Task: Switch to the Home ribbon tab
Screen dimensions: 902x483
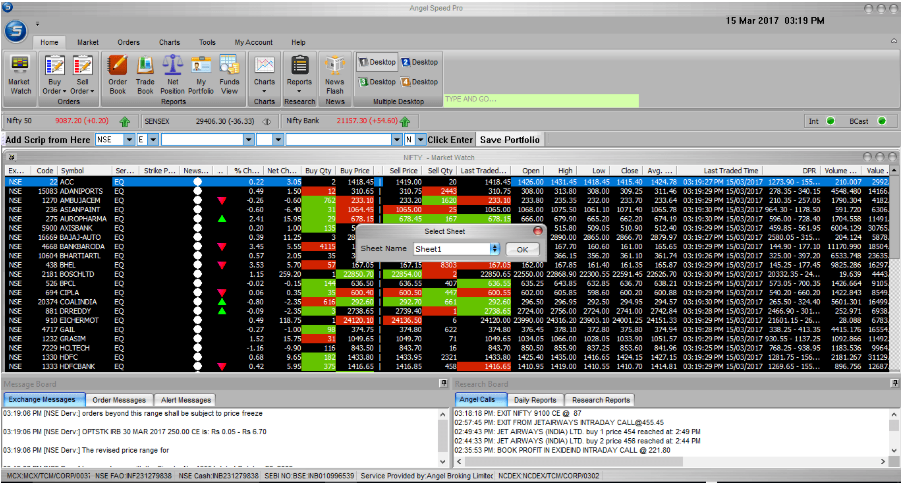Action: 49,43
